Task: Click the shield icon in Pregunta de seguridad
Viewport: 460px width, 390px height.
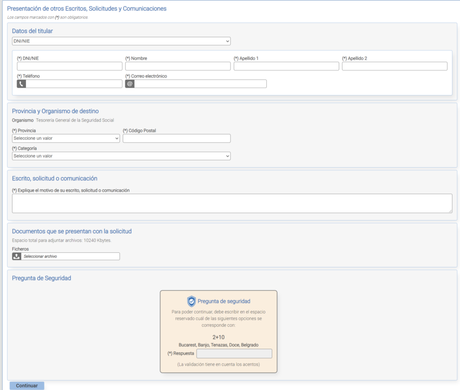Action: click(x=191, y=301)
